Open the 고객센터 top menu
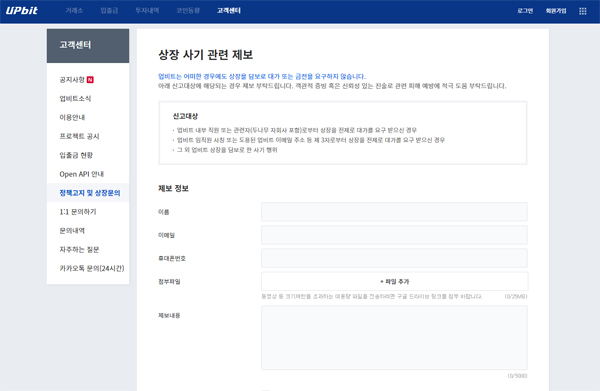The image size is (600, 391). pos(229,11)
